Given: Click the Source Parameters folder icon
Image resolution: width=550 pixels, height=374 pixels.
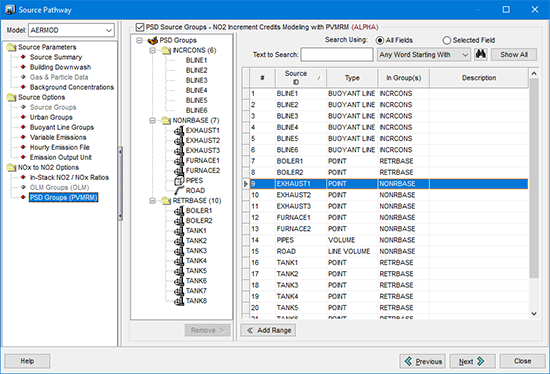Looking at the screenshot, I should coord(12,47).
